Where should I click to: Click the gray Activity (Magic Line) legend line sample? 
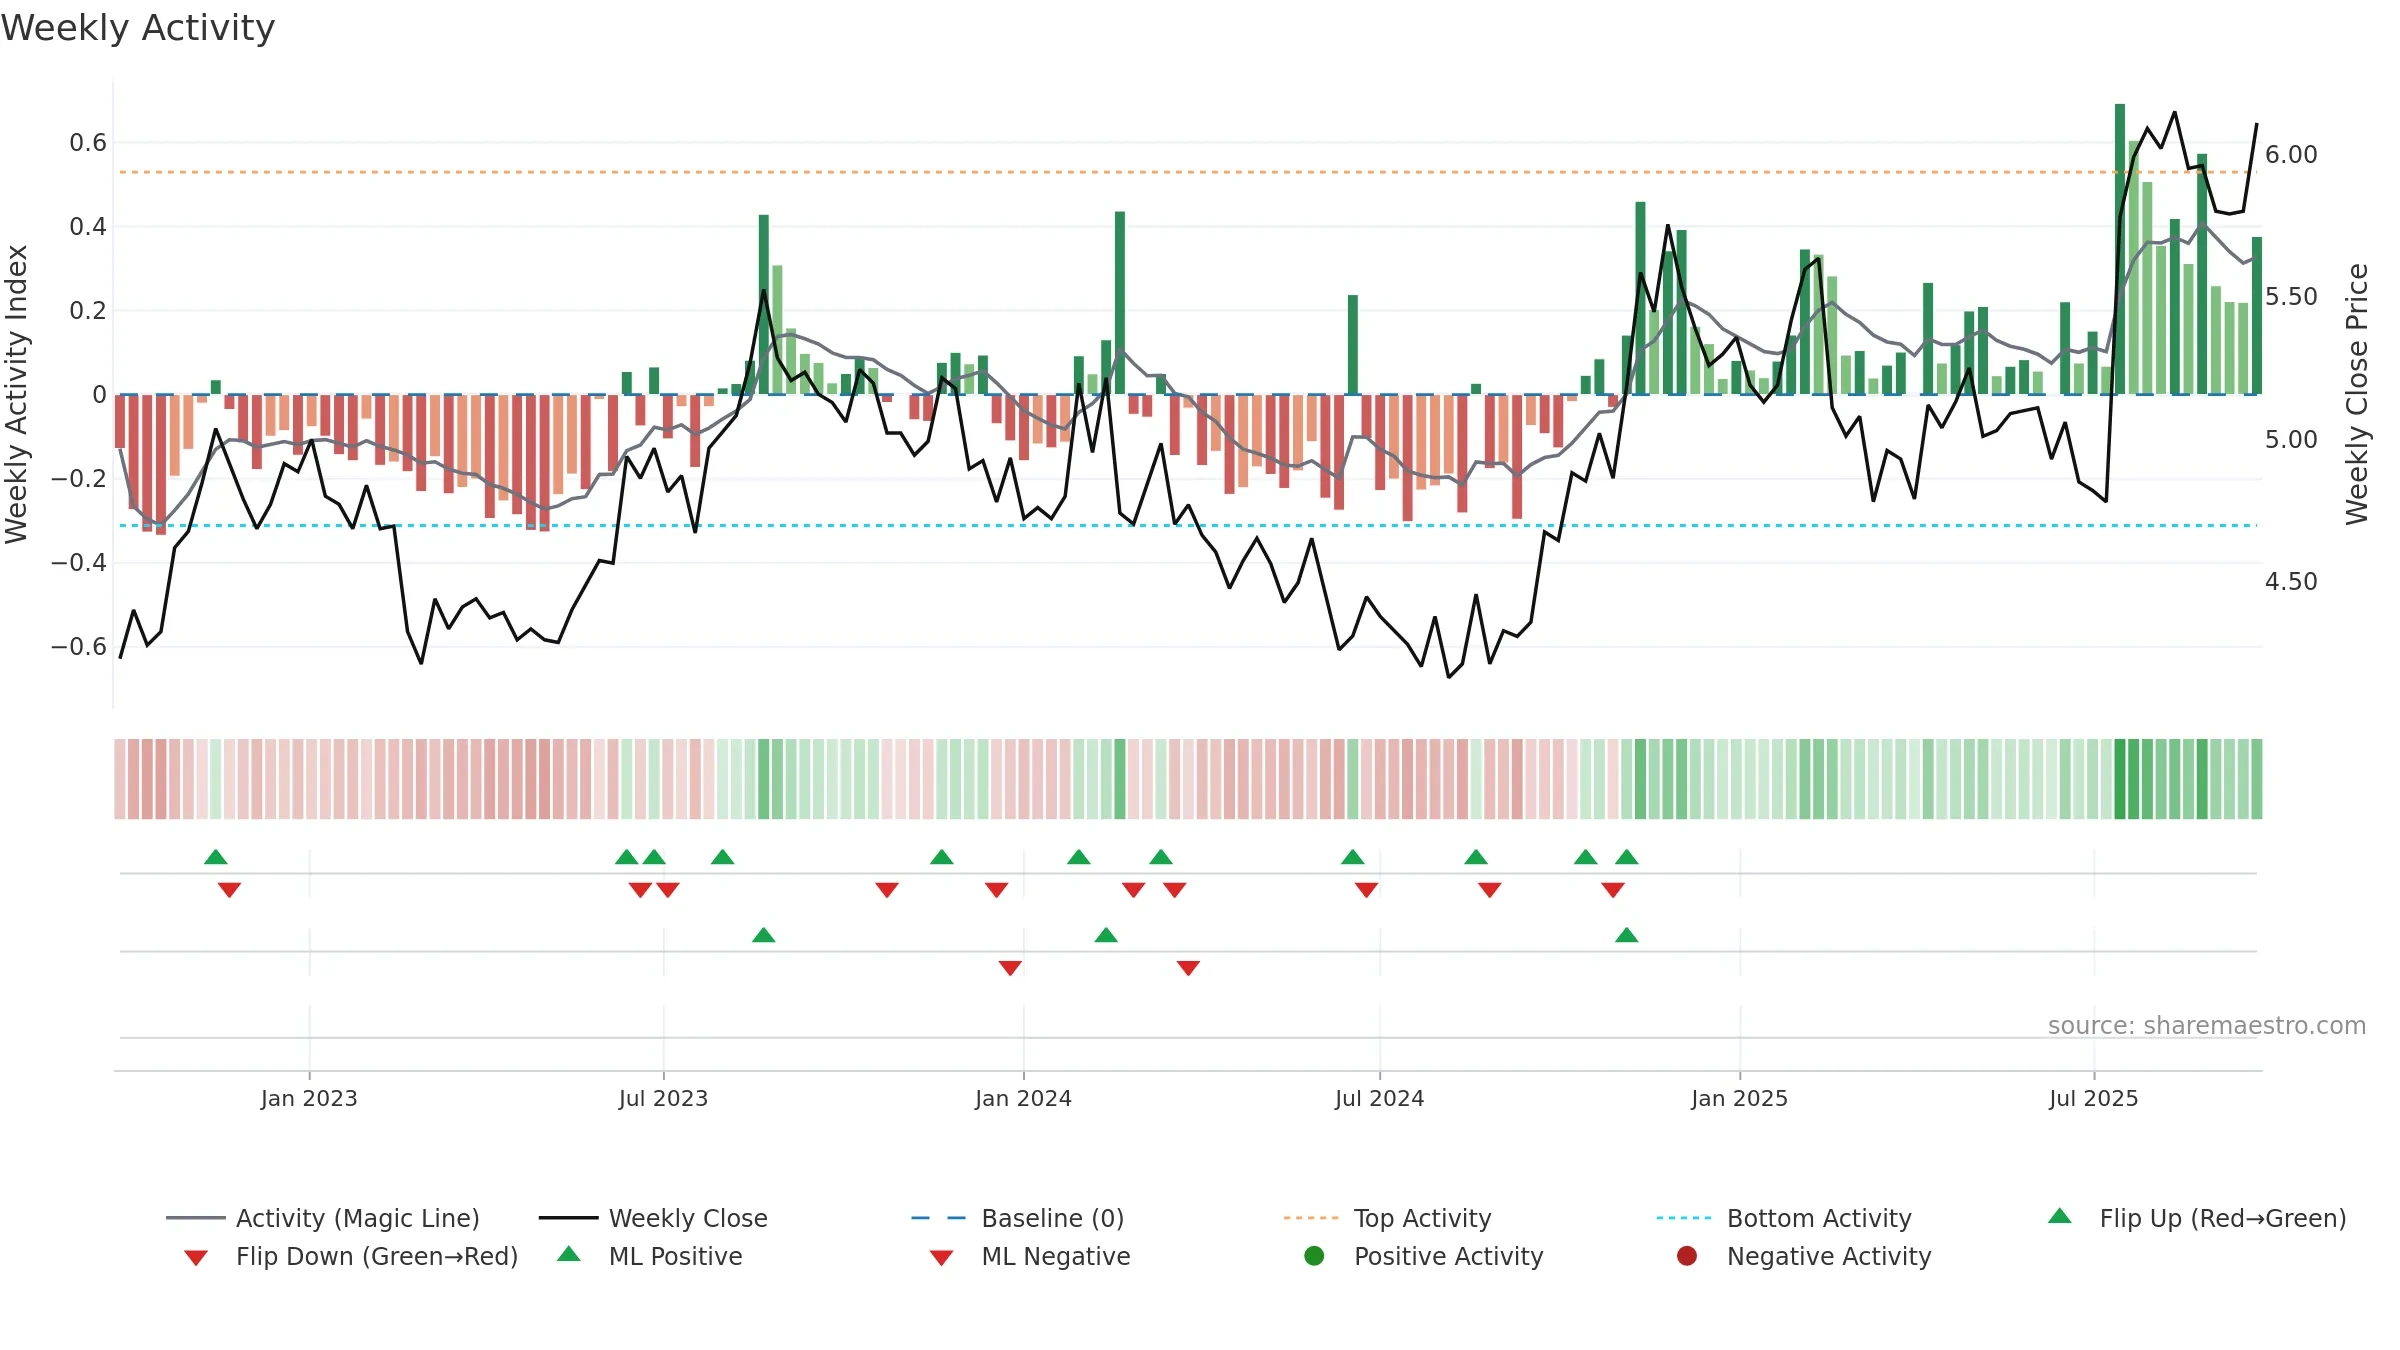tap(196, 1218)
